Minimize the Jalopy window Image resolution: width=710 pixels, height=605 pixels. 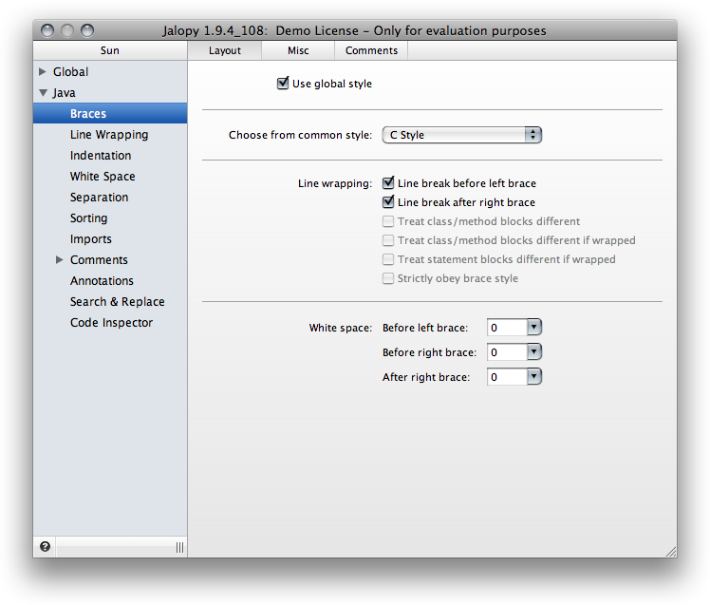coord(67,30)
